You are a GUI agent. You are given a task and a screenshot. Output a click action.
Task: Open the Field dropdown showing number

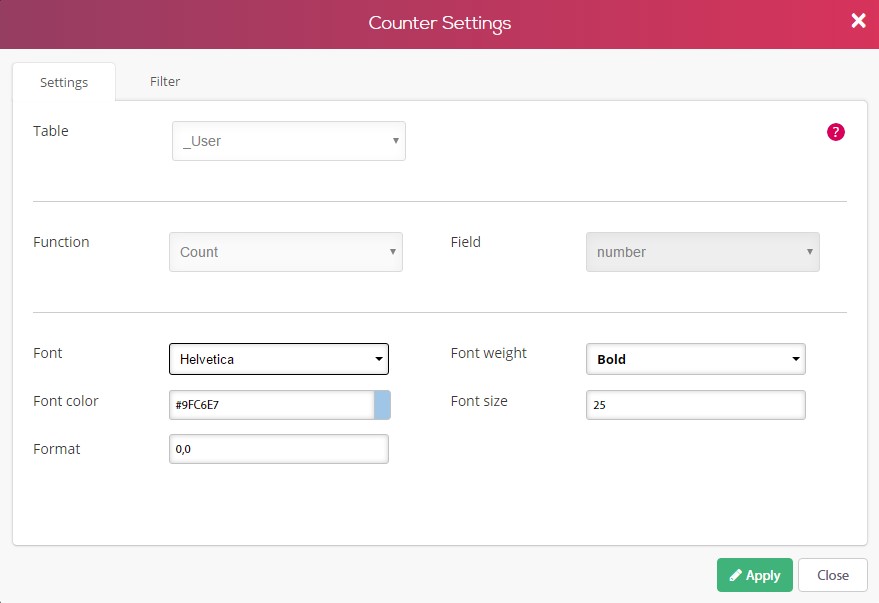[x=701, y=251]
